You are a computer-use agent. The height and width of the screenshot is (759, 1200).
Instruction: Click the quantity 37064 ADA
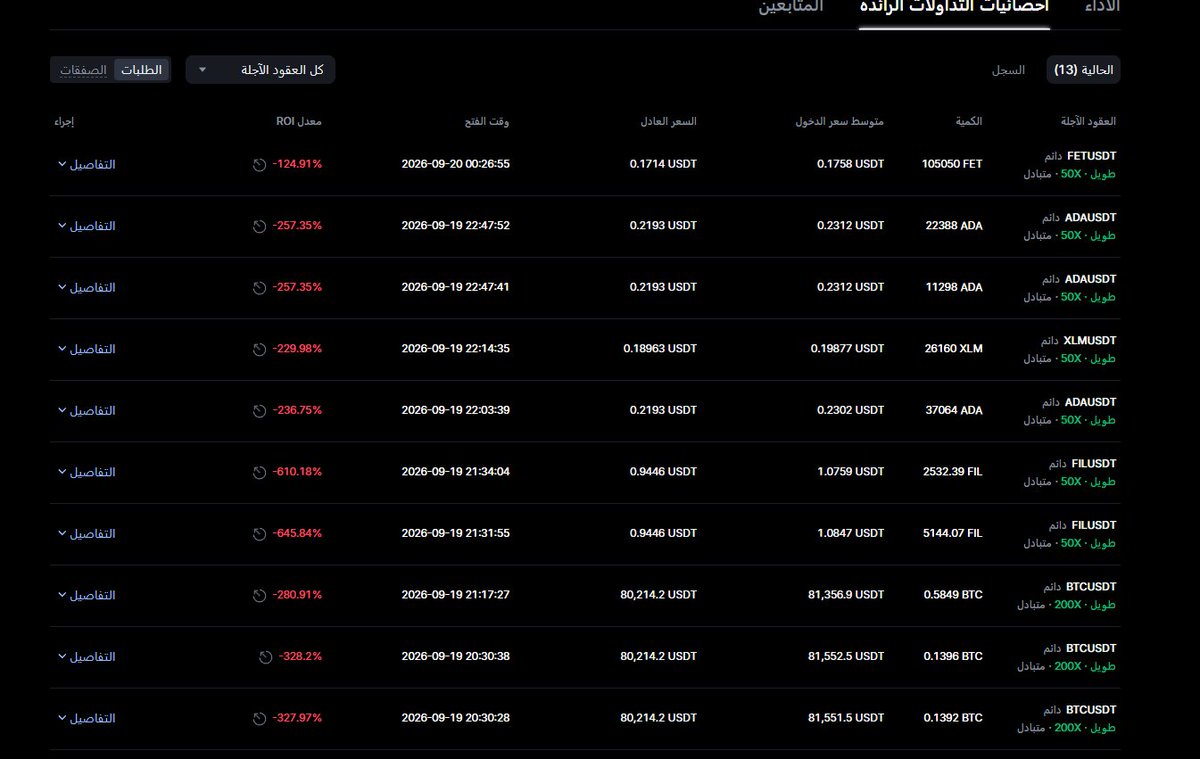click(x=955, y=411)
